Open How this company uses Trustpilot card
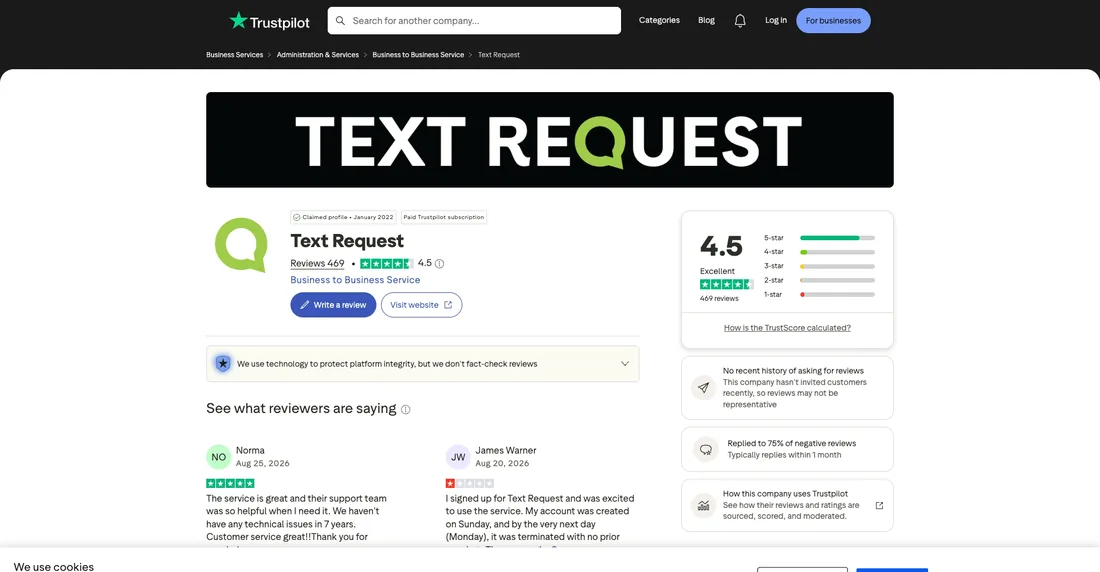 (787, 505)
